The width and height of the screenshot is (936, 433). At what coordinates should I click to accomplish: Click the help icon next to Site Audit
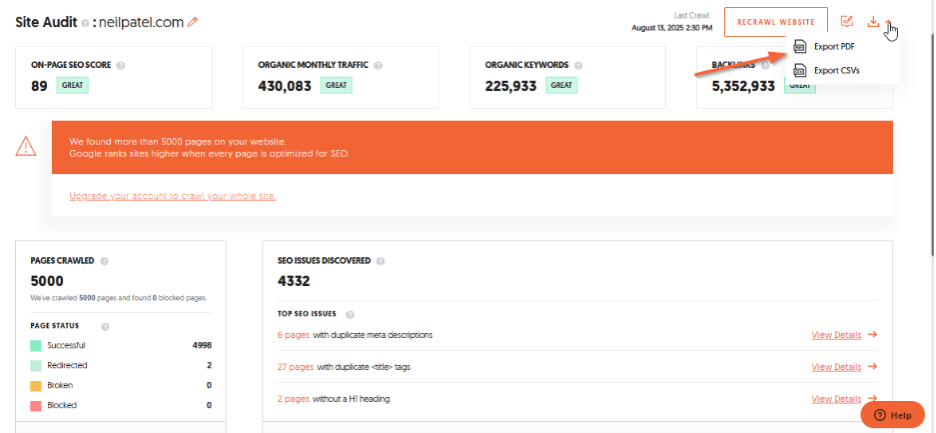85,23
